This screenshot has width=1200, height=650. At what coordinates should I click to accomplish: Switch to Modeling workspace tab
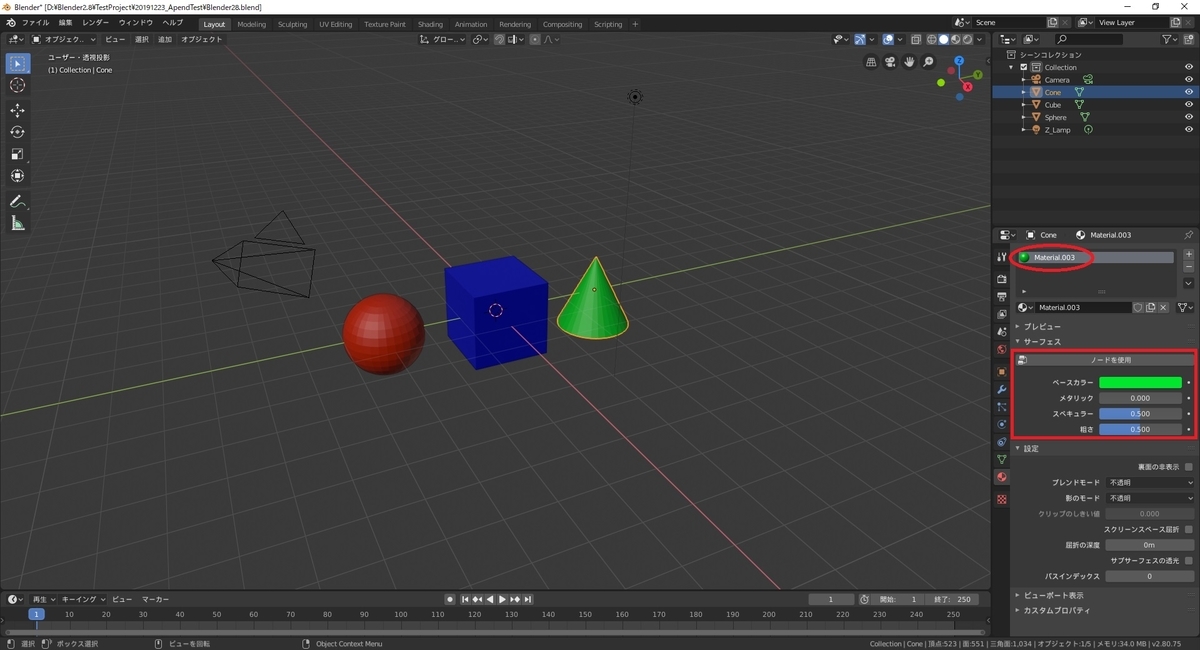point(252,24)
